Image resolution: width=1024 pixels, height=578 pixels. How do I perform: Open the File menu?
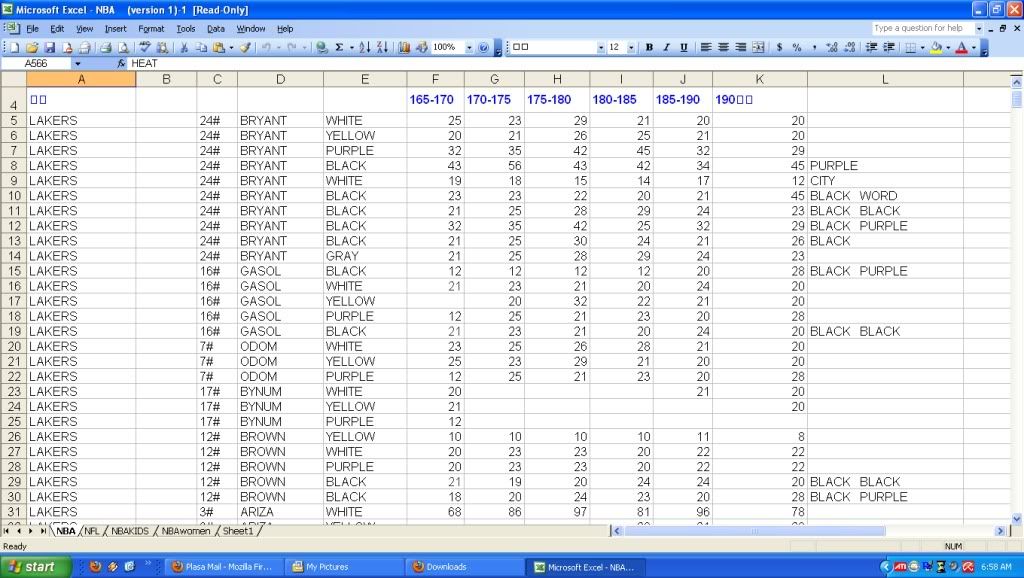tap(33, 29)
